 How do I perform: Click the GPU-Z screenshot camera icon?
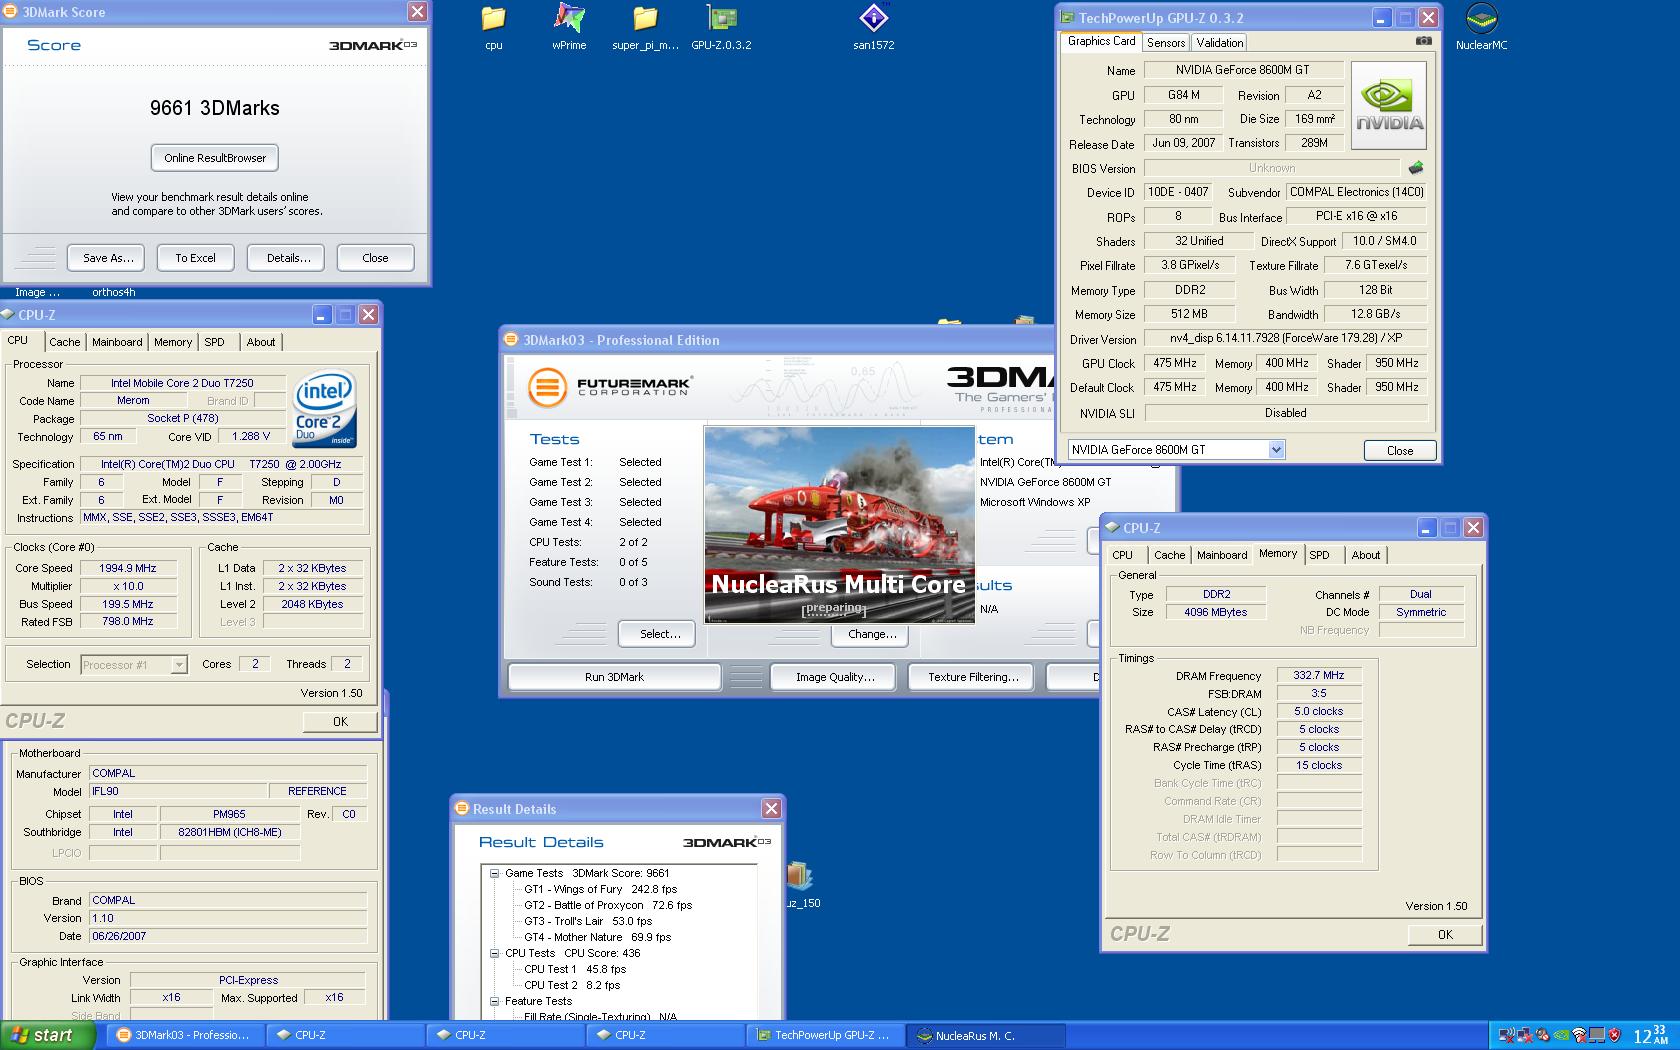[x=1424, y=42]
